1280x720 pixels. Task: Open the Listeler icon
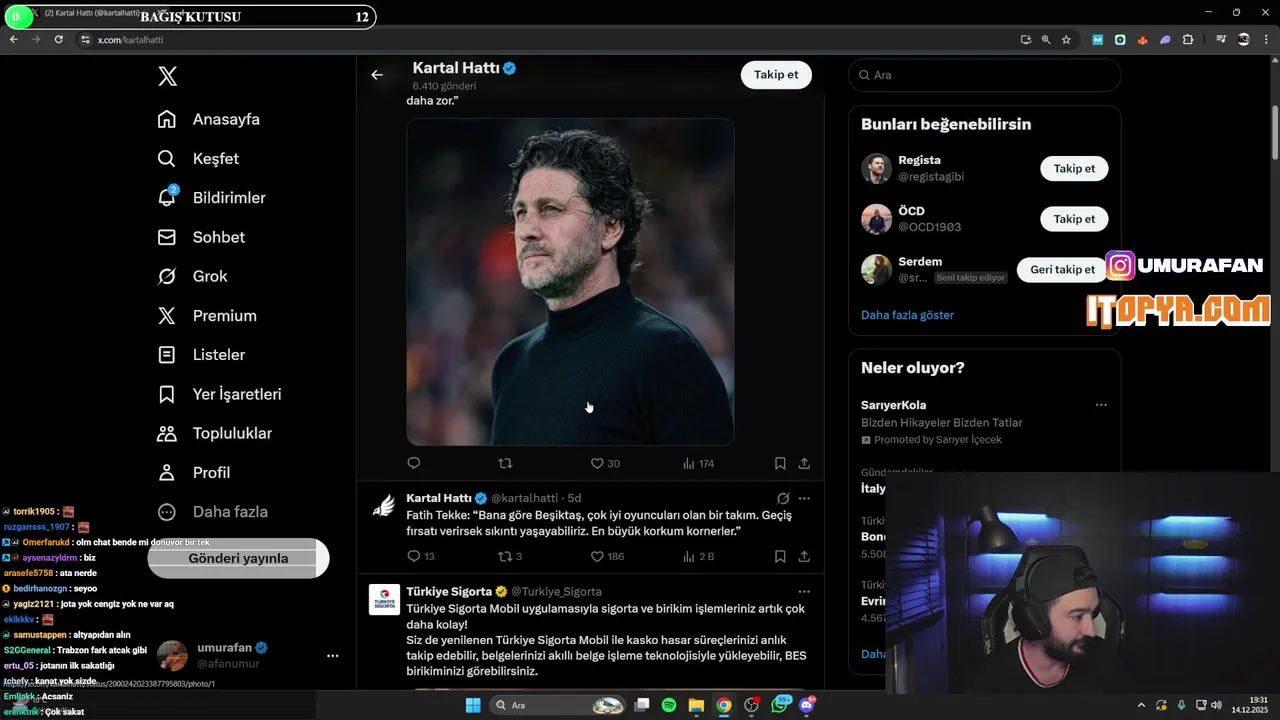(x=167, y=354)
